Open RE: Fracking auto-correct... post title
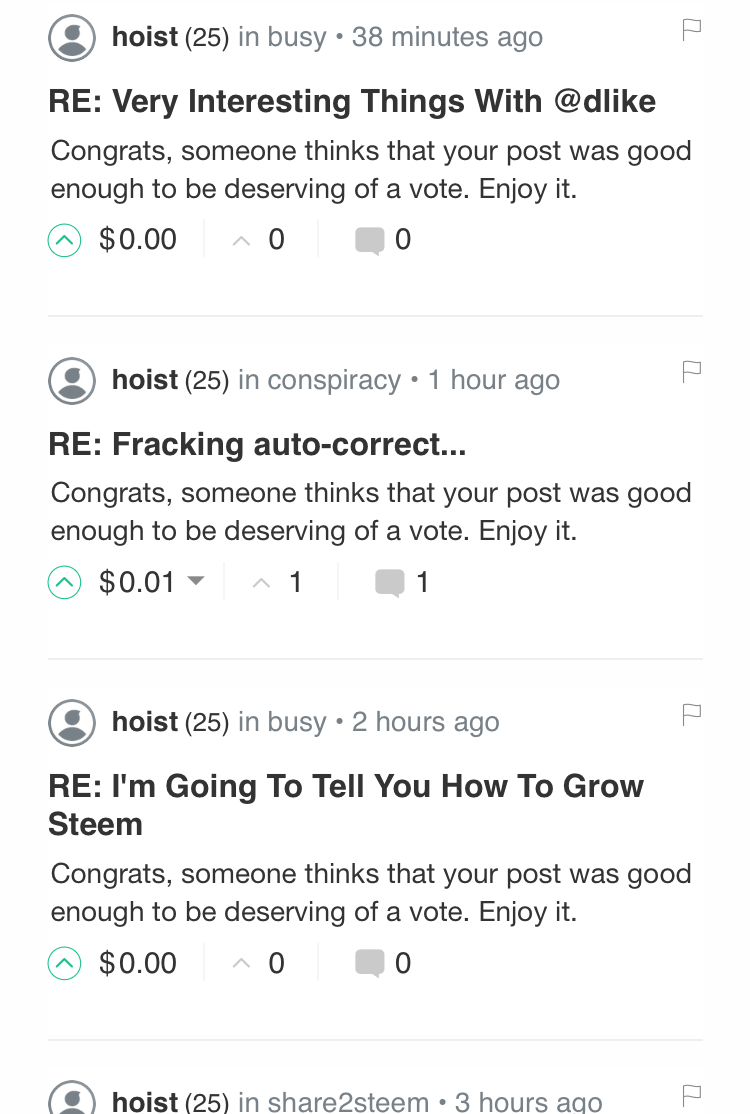 coord(257,445)
